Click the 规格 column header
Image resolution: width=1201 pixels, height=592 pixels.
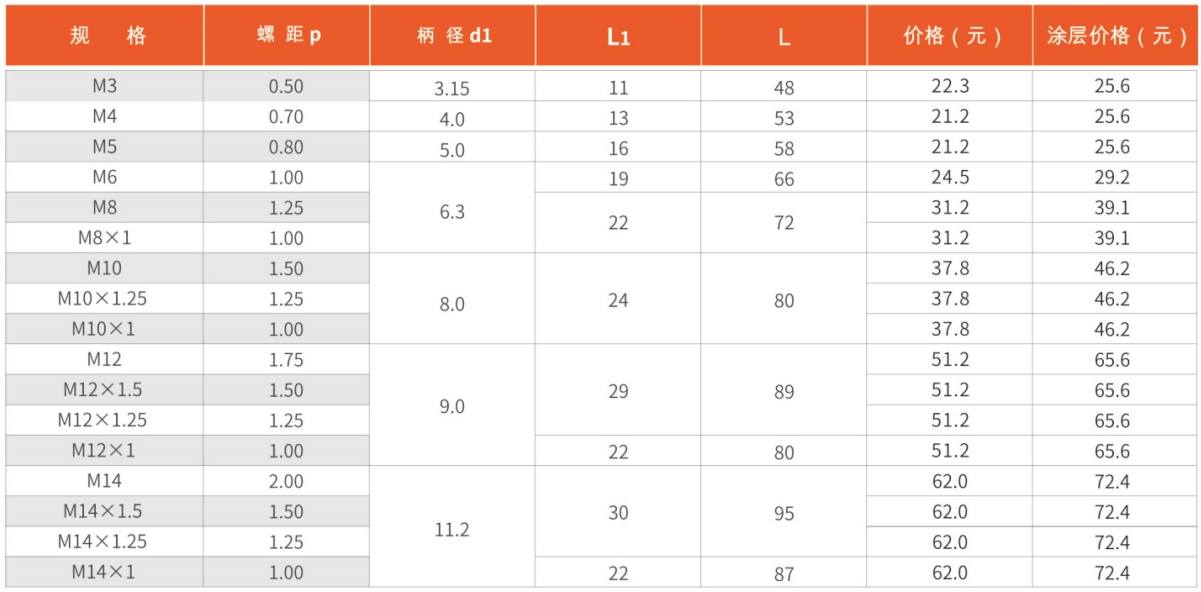[105, 36]
